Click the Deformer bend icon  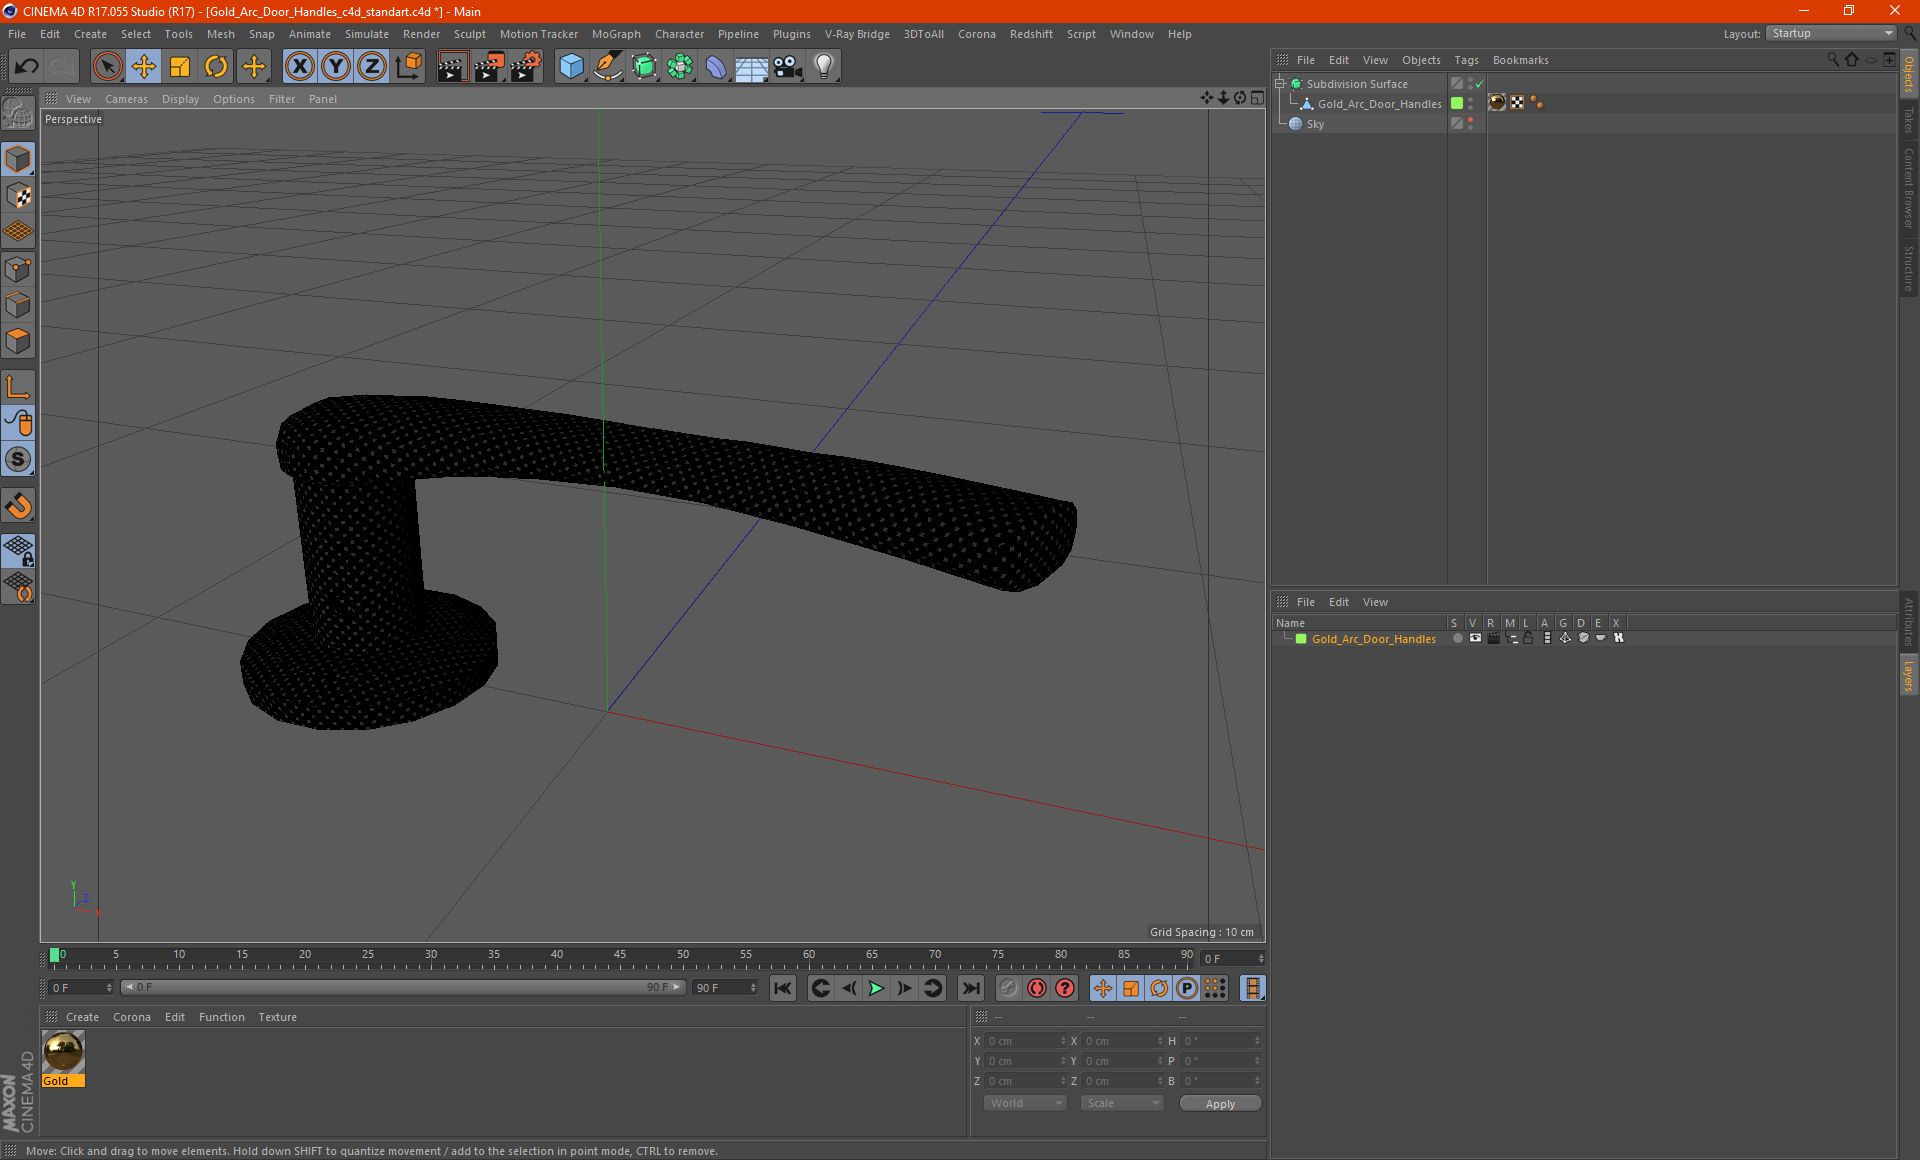[716, 67]
